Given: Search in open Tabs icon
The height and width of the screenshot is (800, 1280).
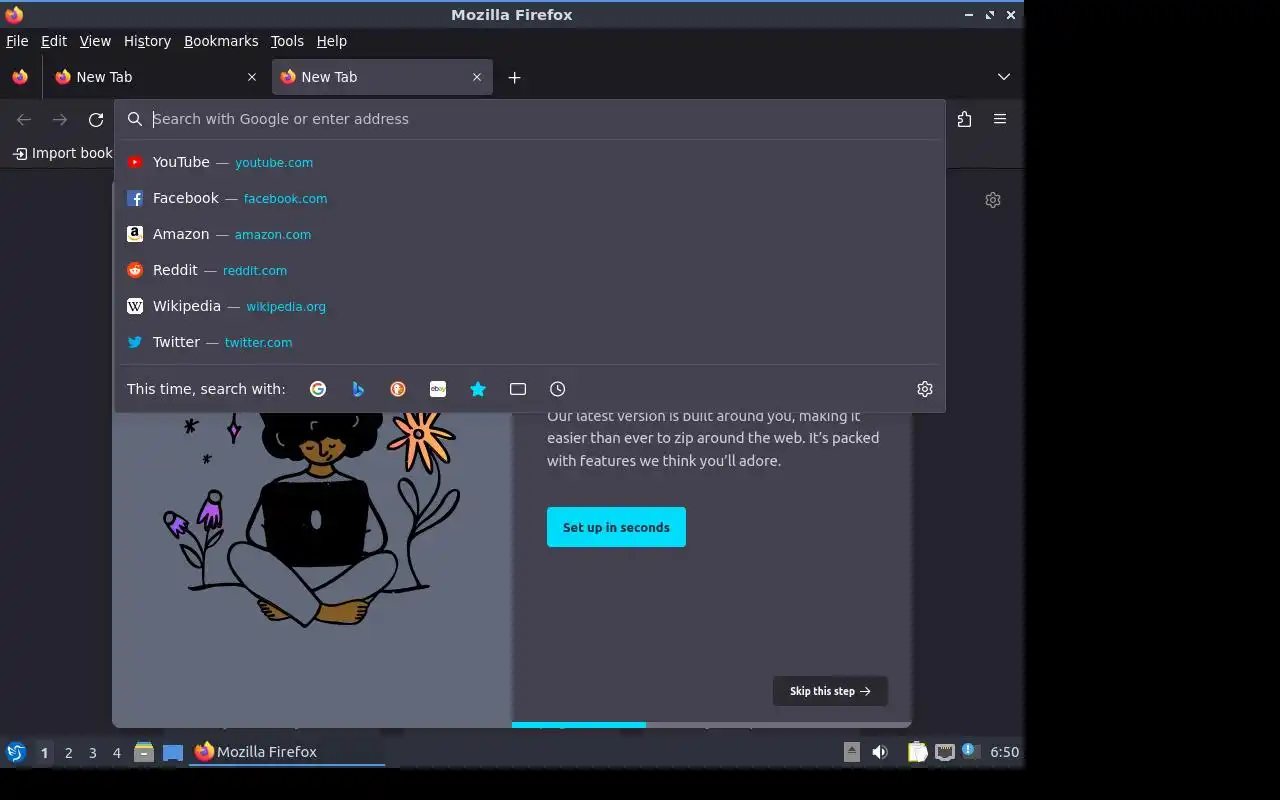Looking at the screenshot, I should tap(518, 389).
